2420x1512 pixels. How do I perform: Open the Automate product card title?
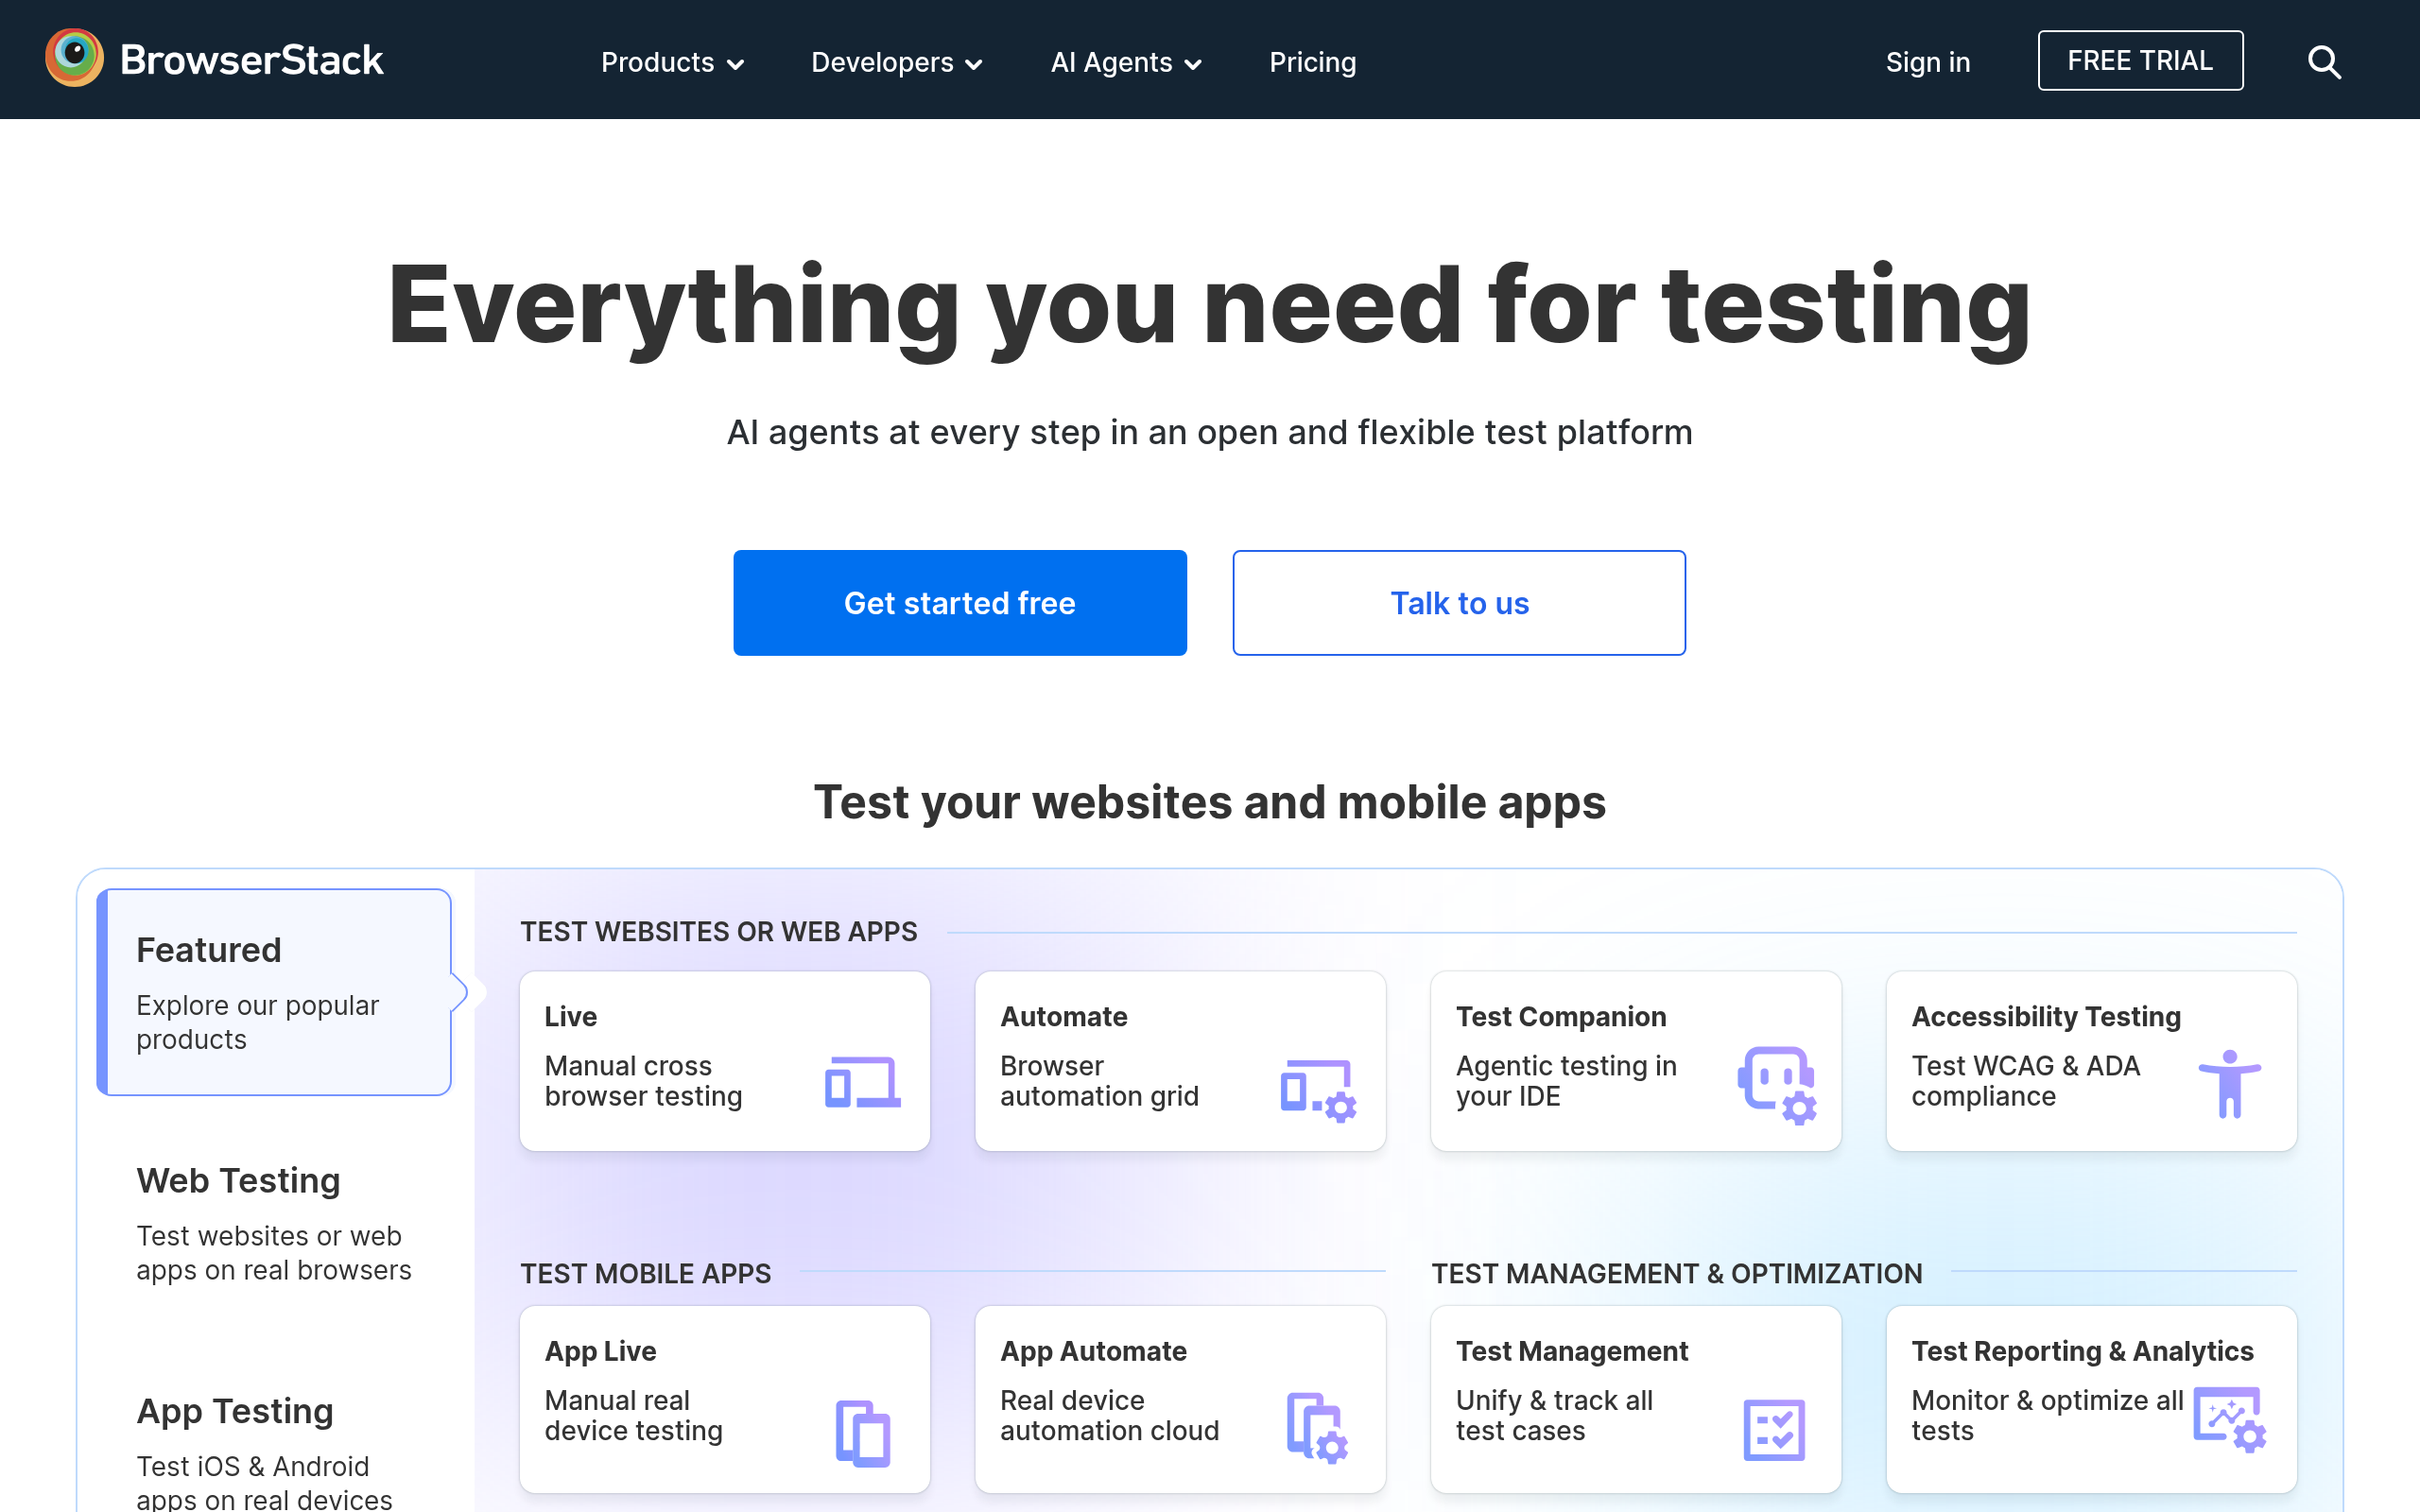[1064, 1016]
